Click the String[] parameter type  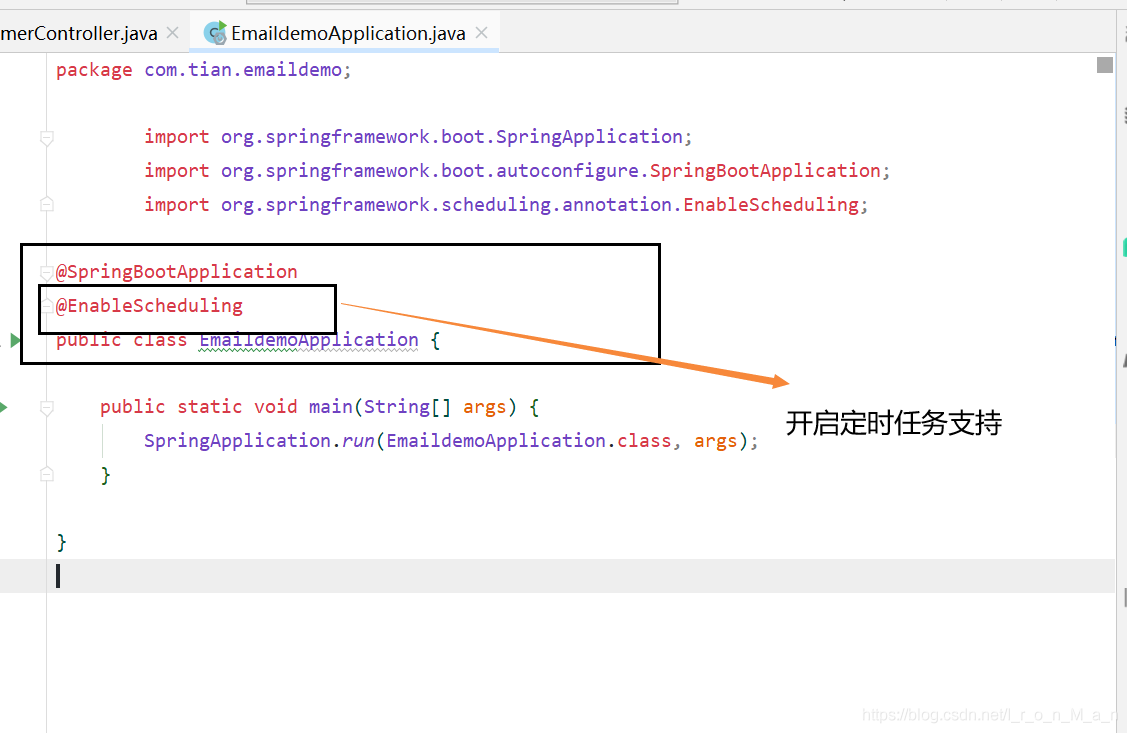(x=407, y=407)
